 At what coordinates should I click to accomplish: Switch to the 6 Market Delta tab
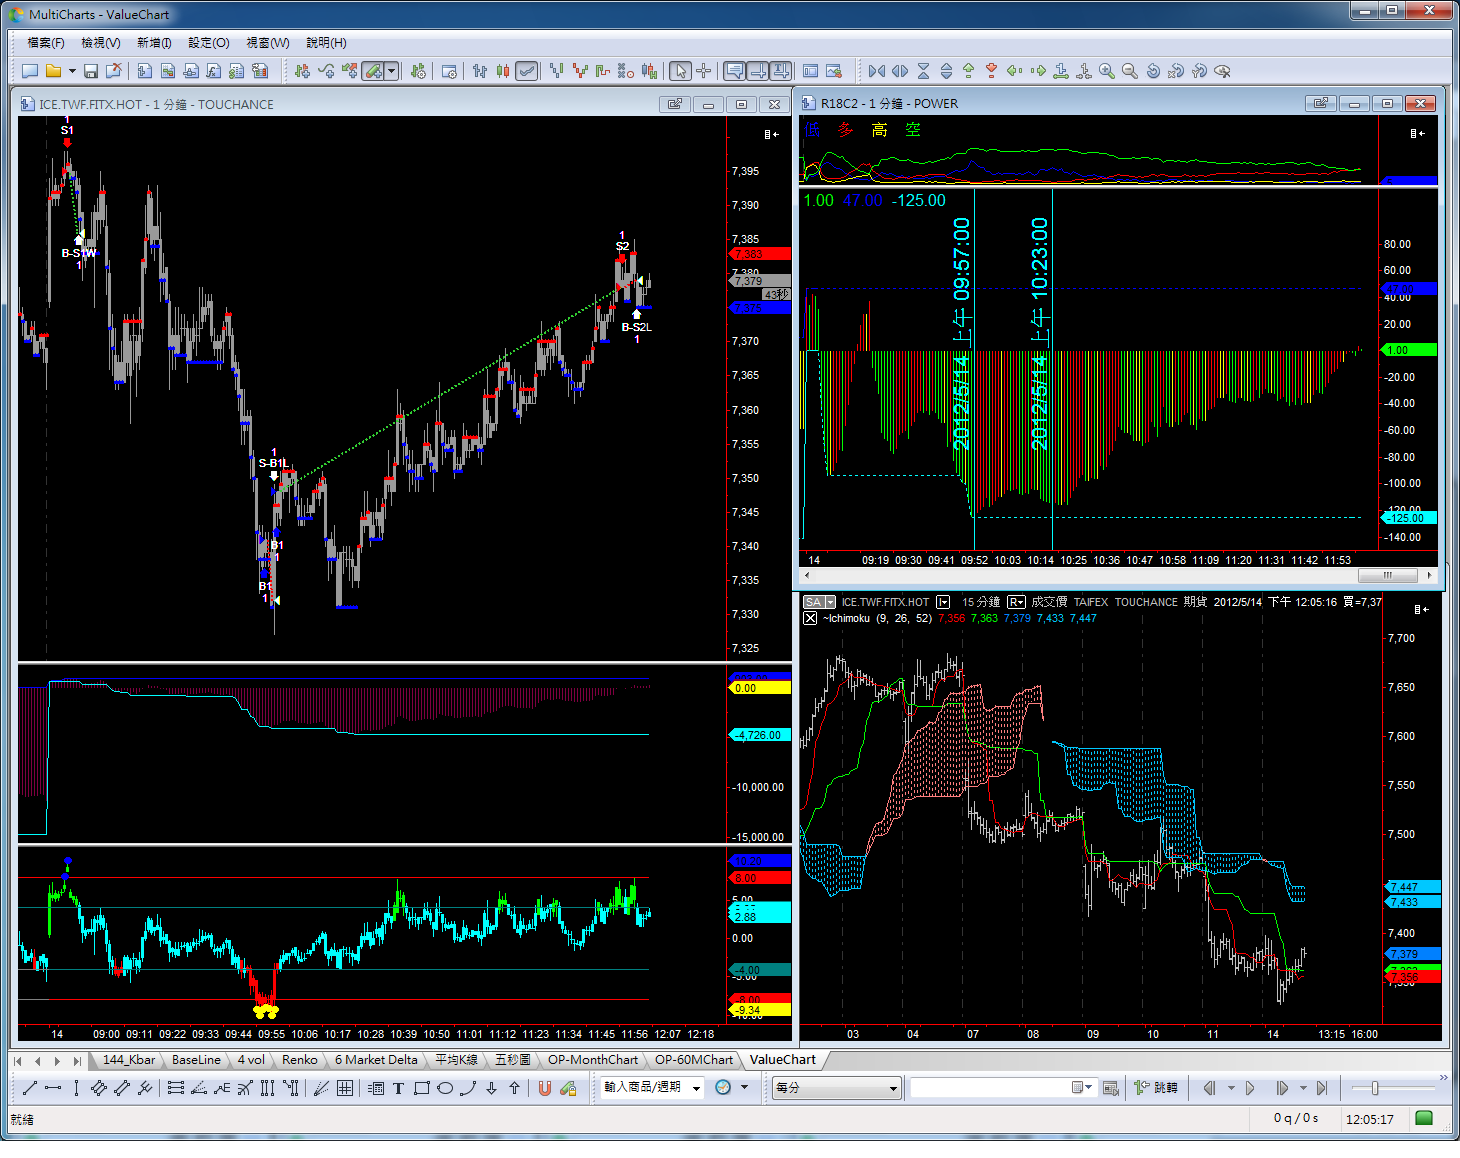click(376, 1060)
